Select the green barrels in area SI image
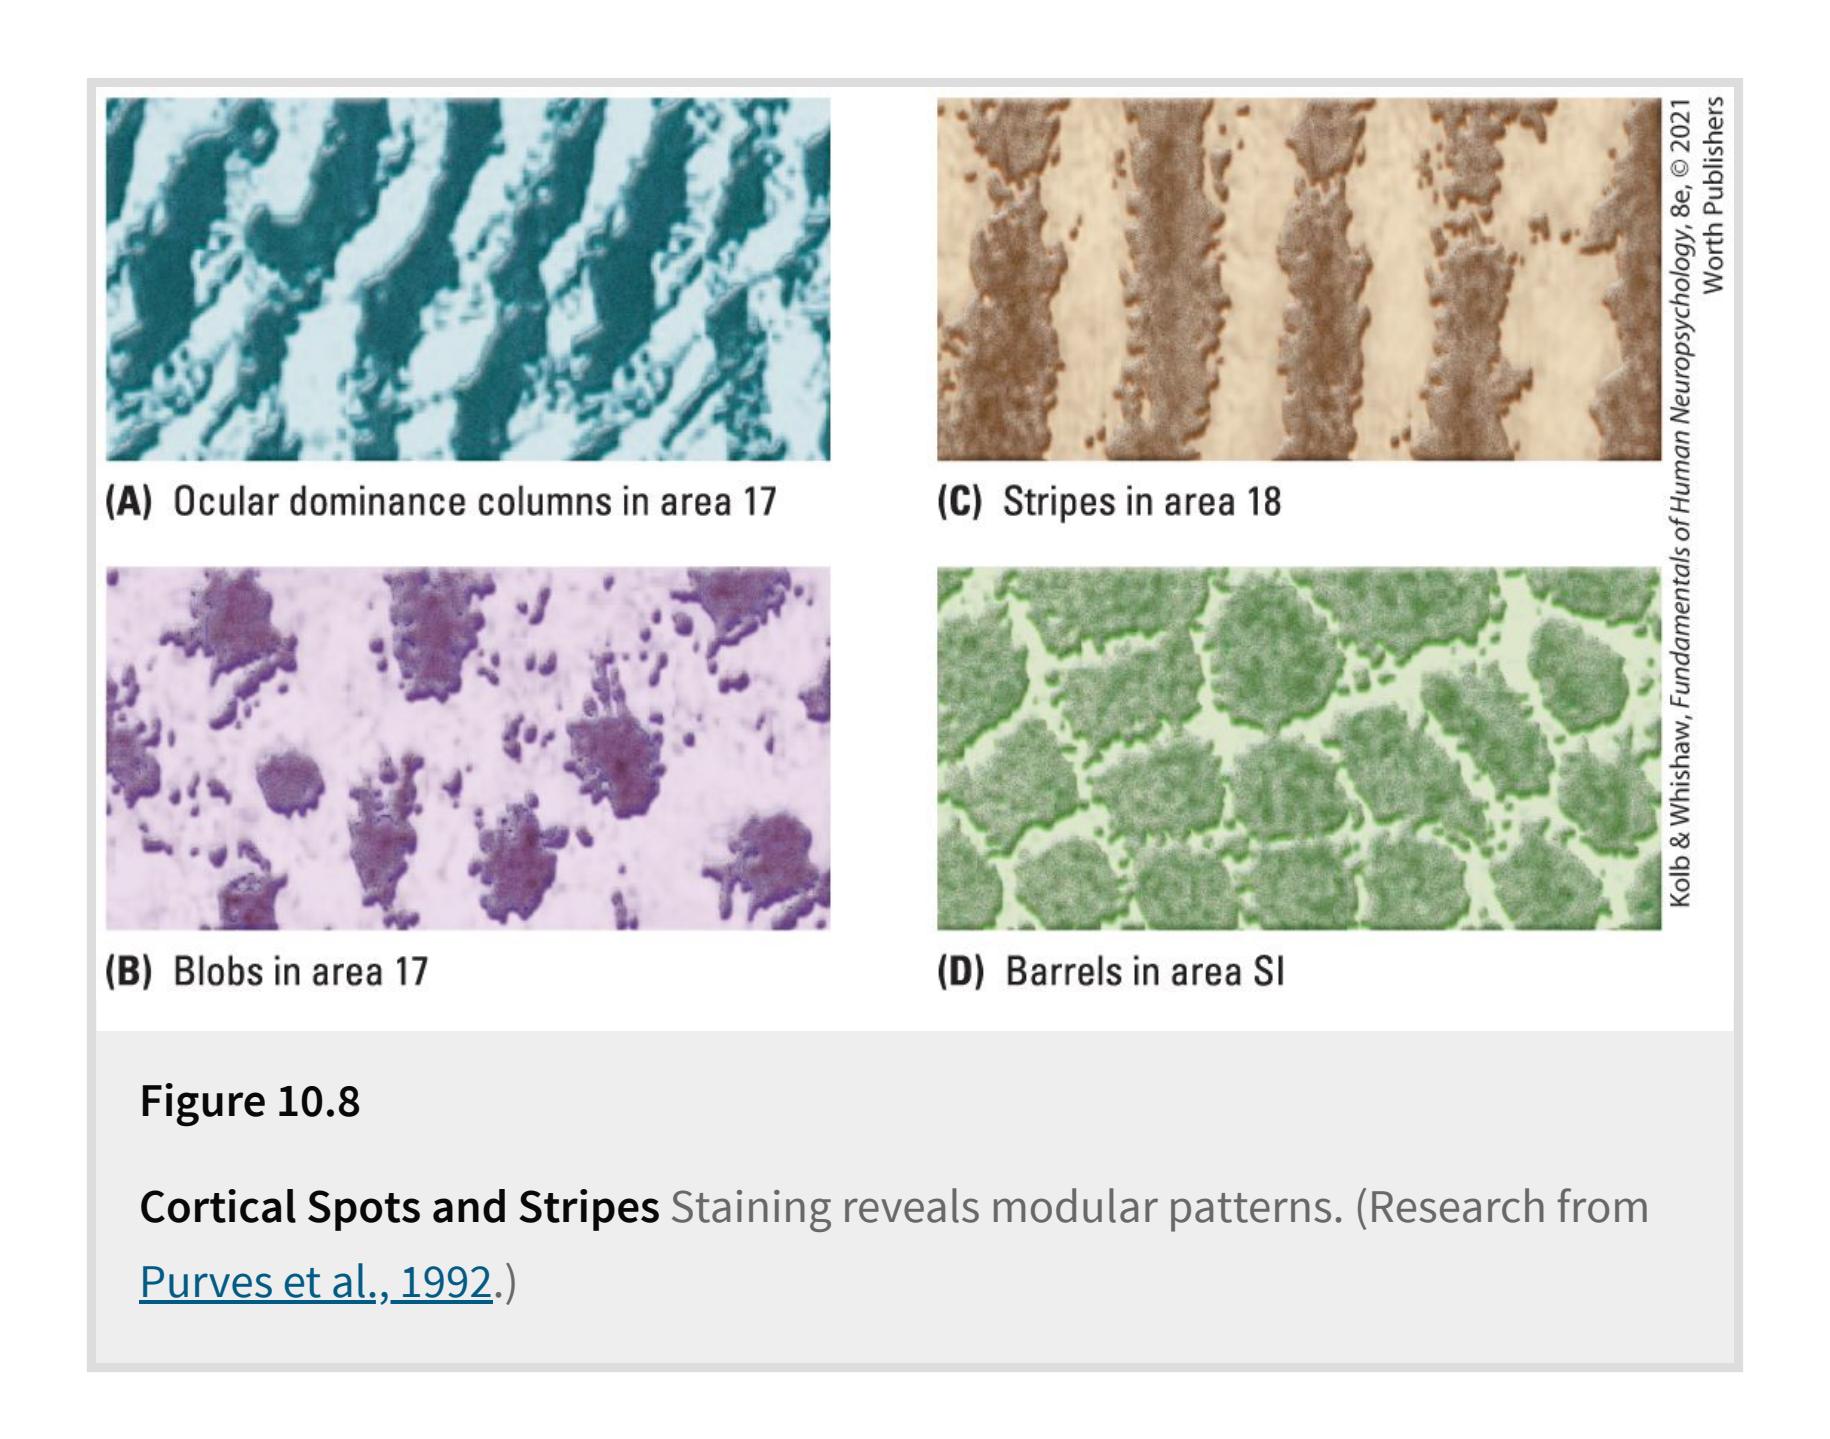This screenshot has height=1439, width=1830. tap(1298, 748)
